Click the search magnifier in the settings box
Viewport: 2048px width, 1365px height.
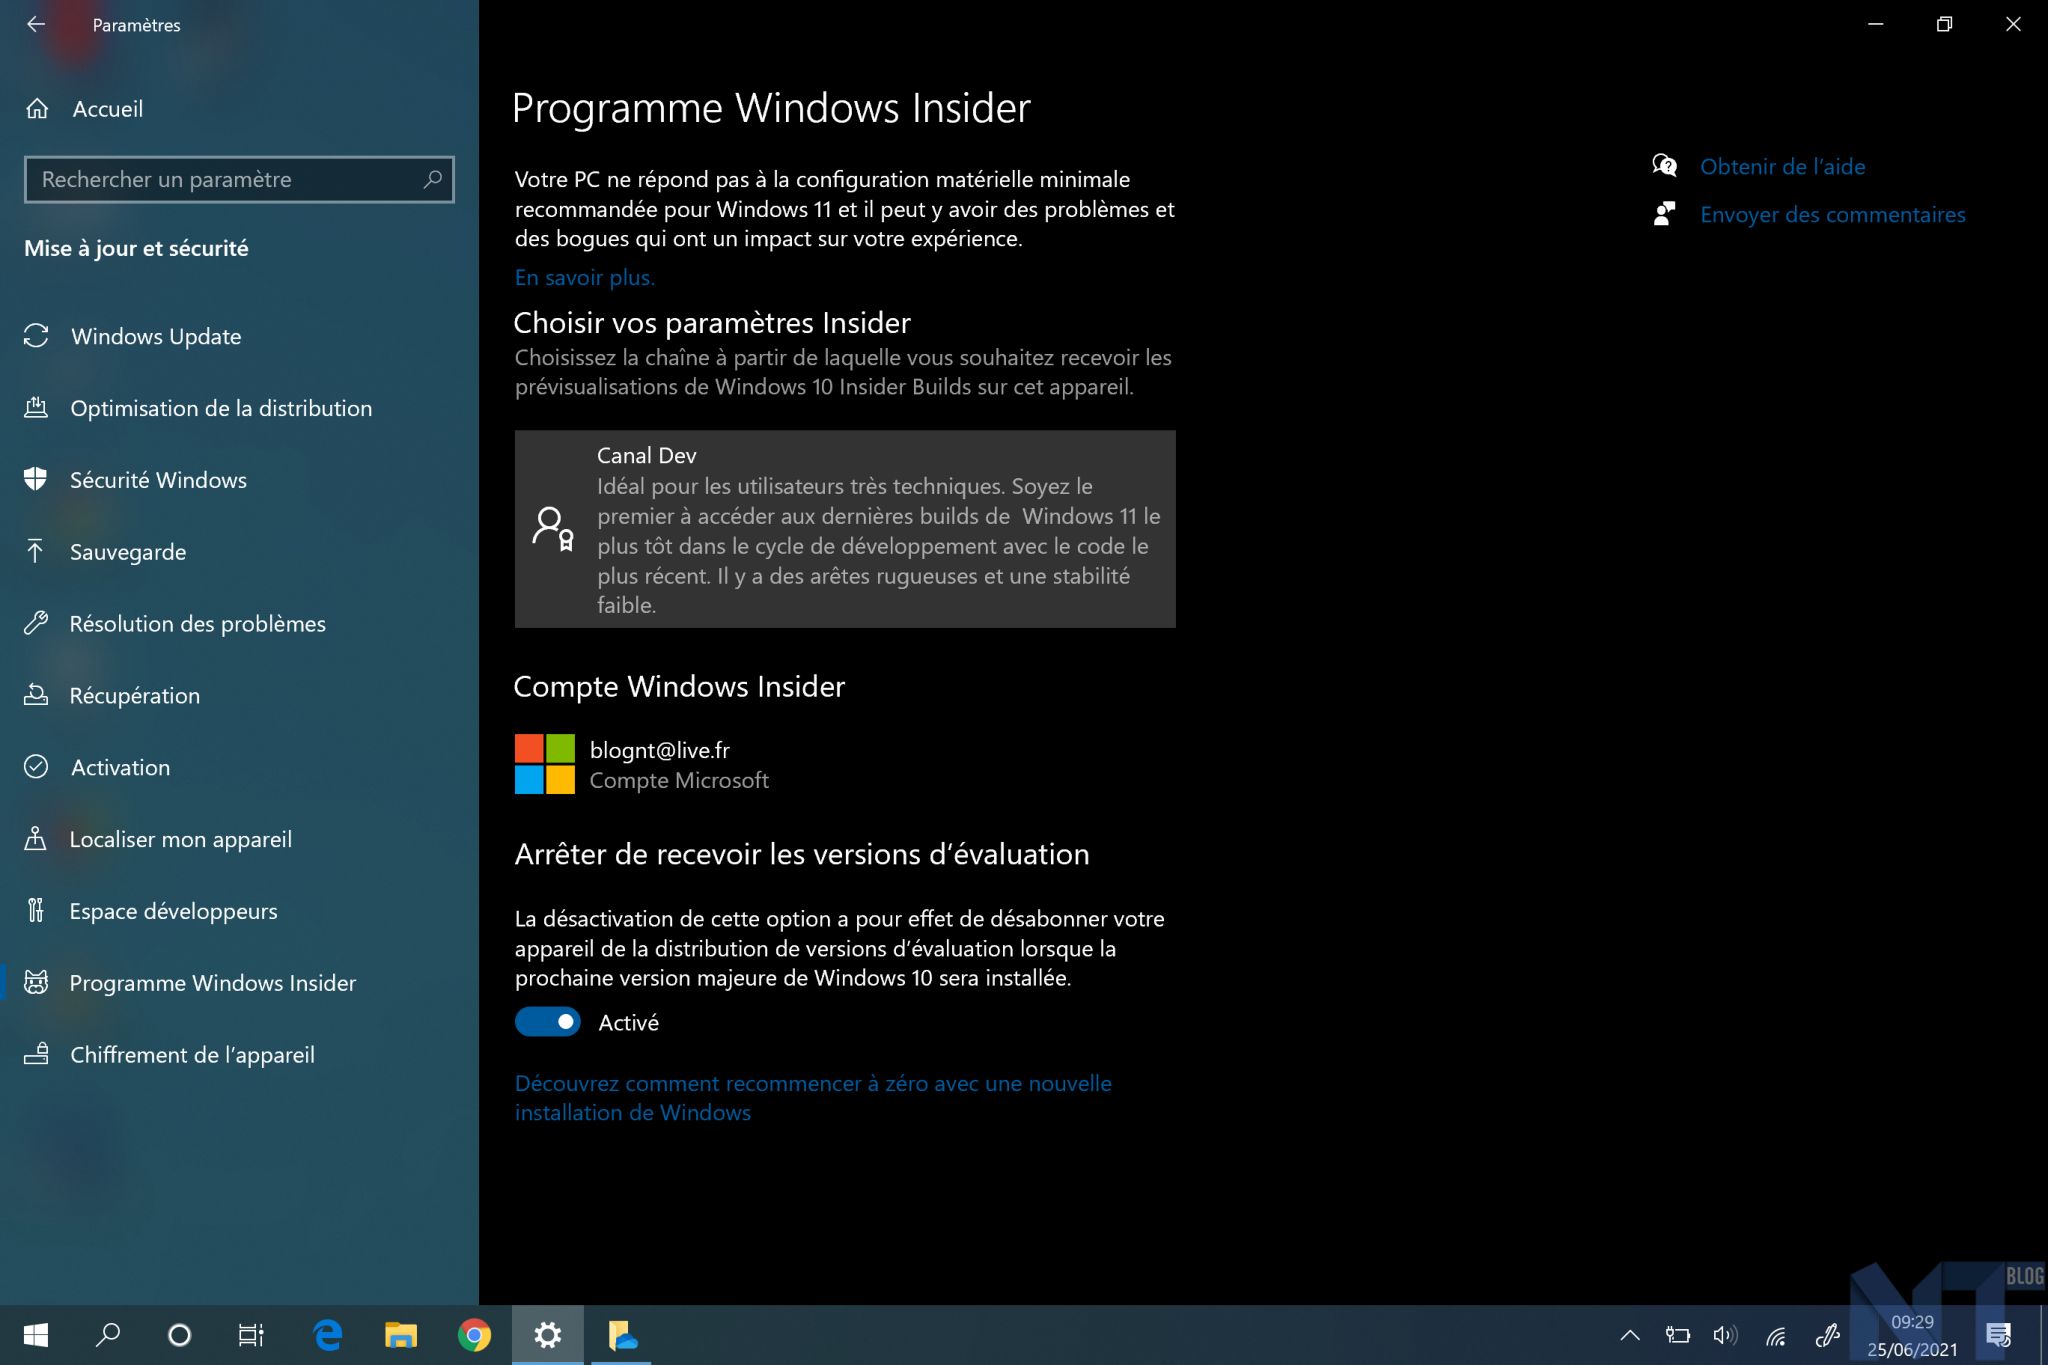point(432,180)
